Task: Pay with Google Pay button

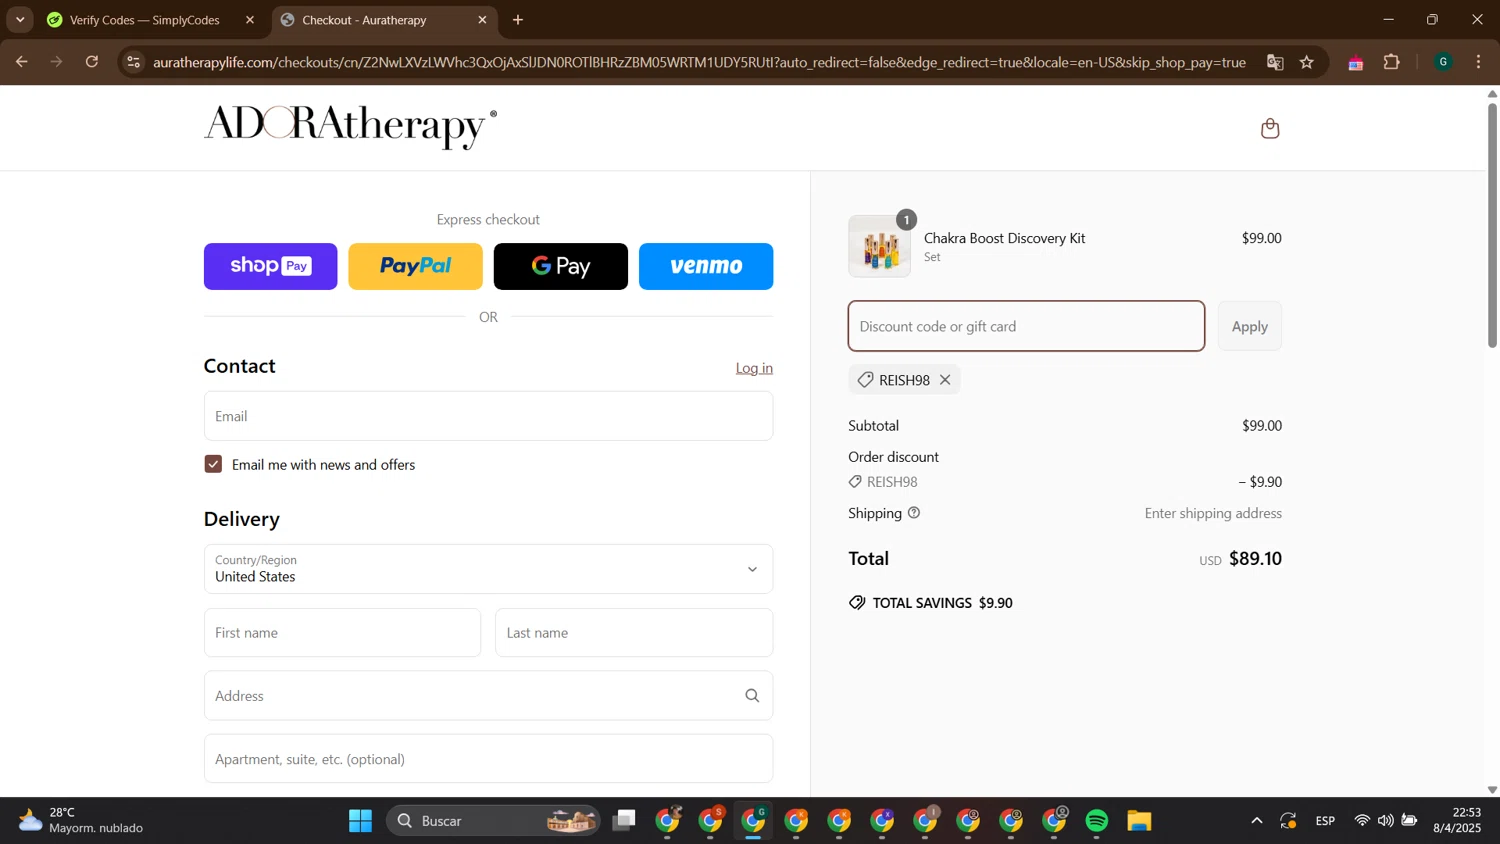Action: tap(561, 266)
